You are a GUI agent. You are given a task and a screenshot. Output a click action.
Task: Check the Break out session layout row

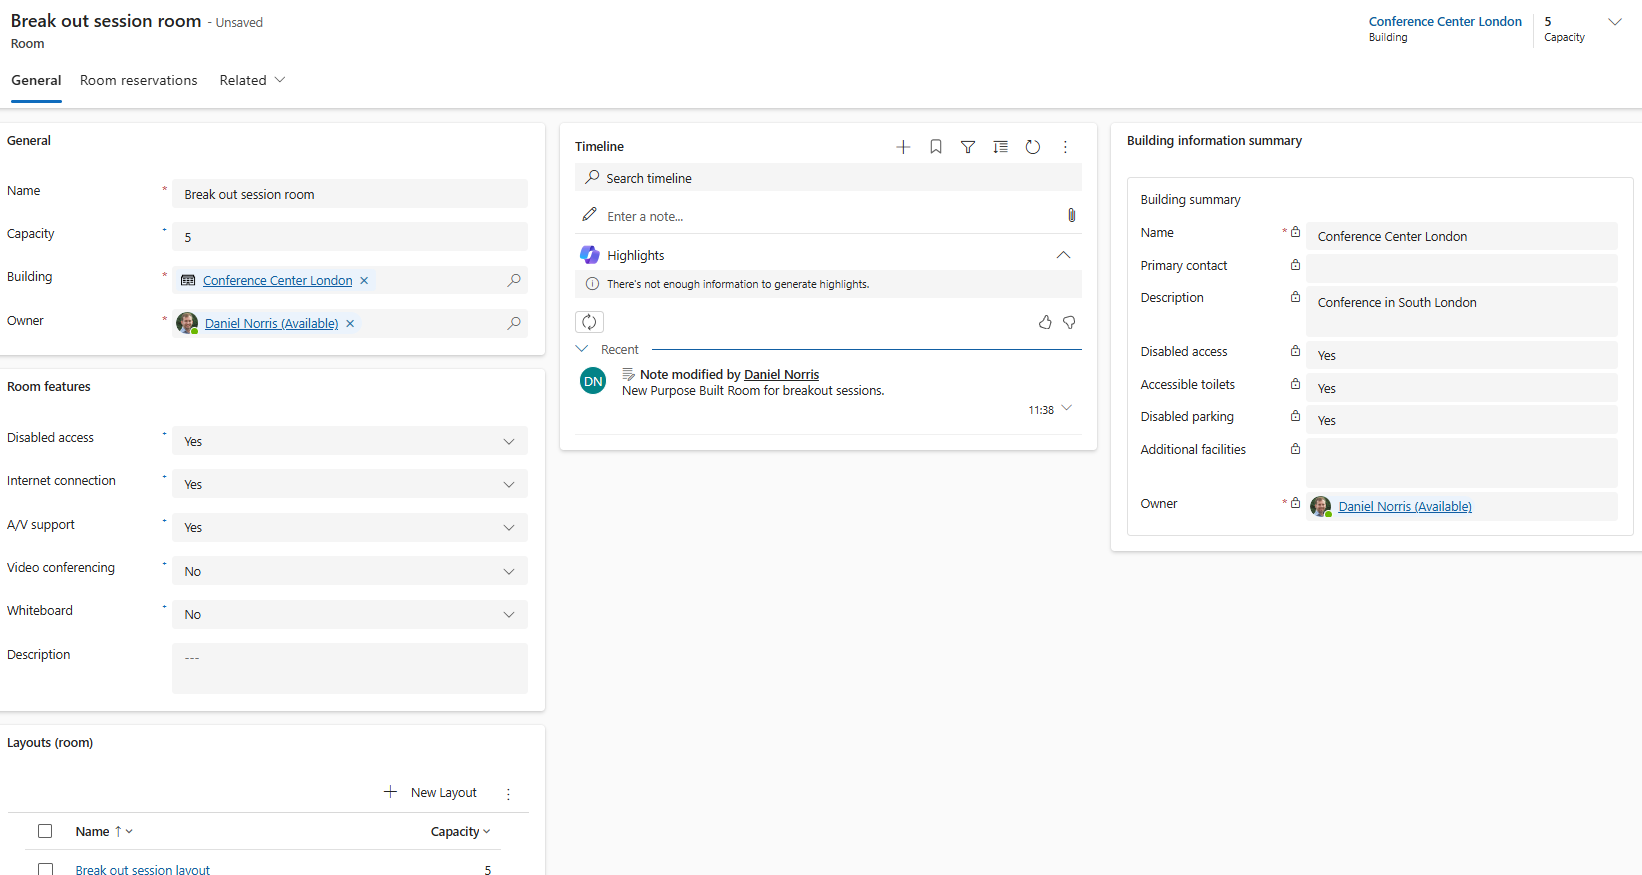(45, 870)
